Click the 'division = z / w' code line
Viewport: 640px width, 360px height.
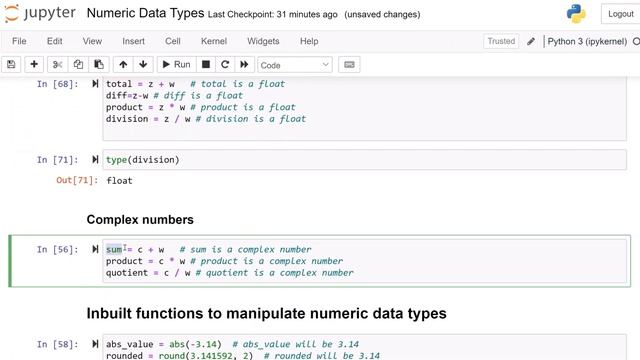pyautogui.click(x=206, y=119)
